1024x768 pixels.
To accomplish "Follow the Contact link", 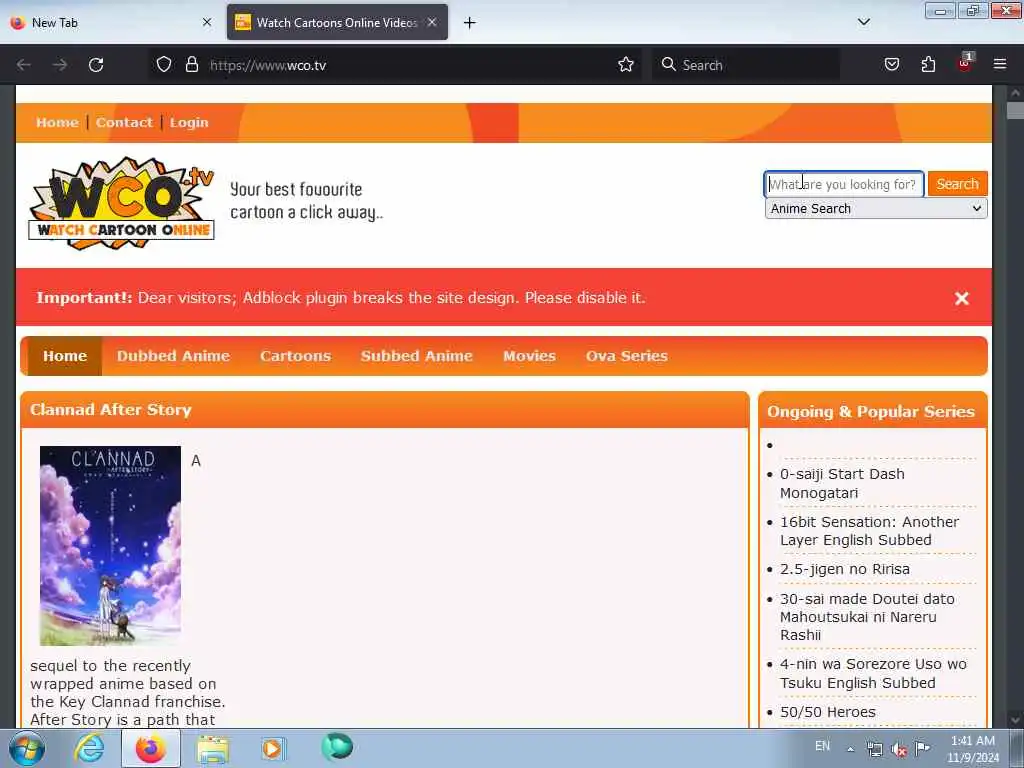I will coord(124,123).
